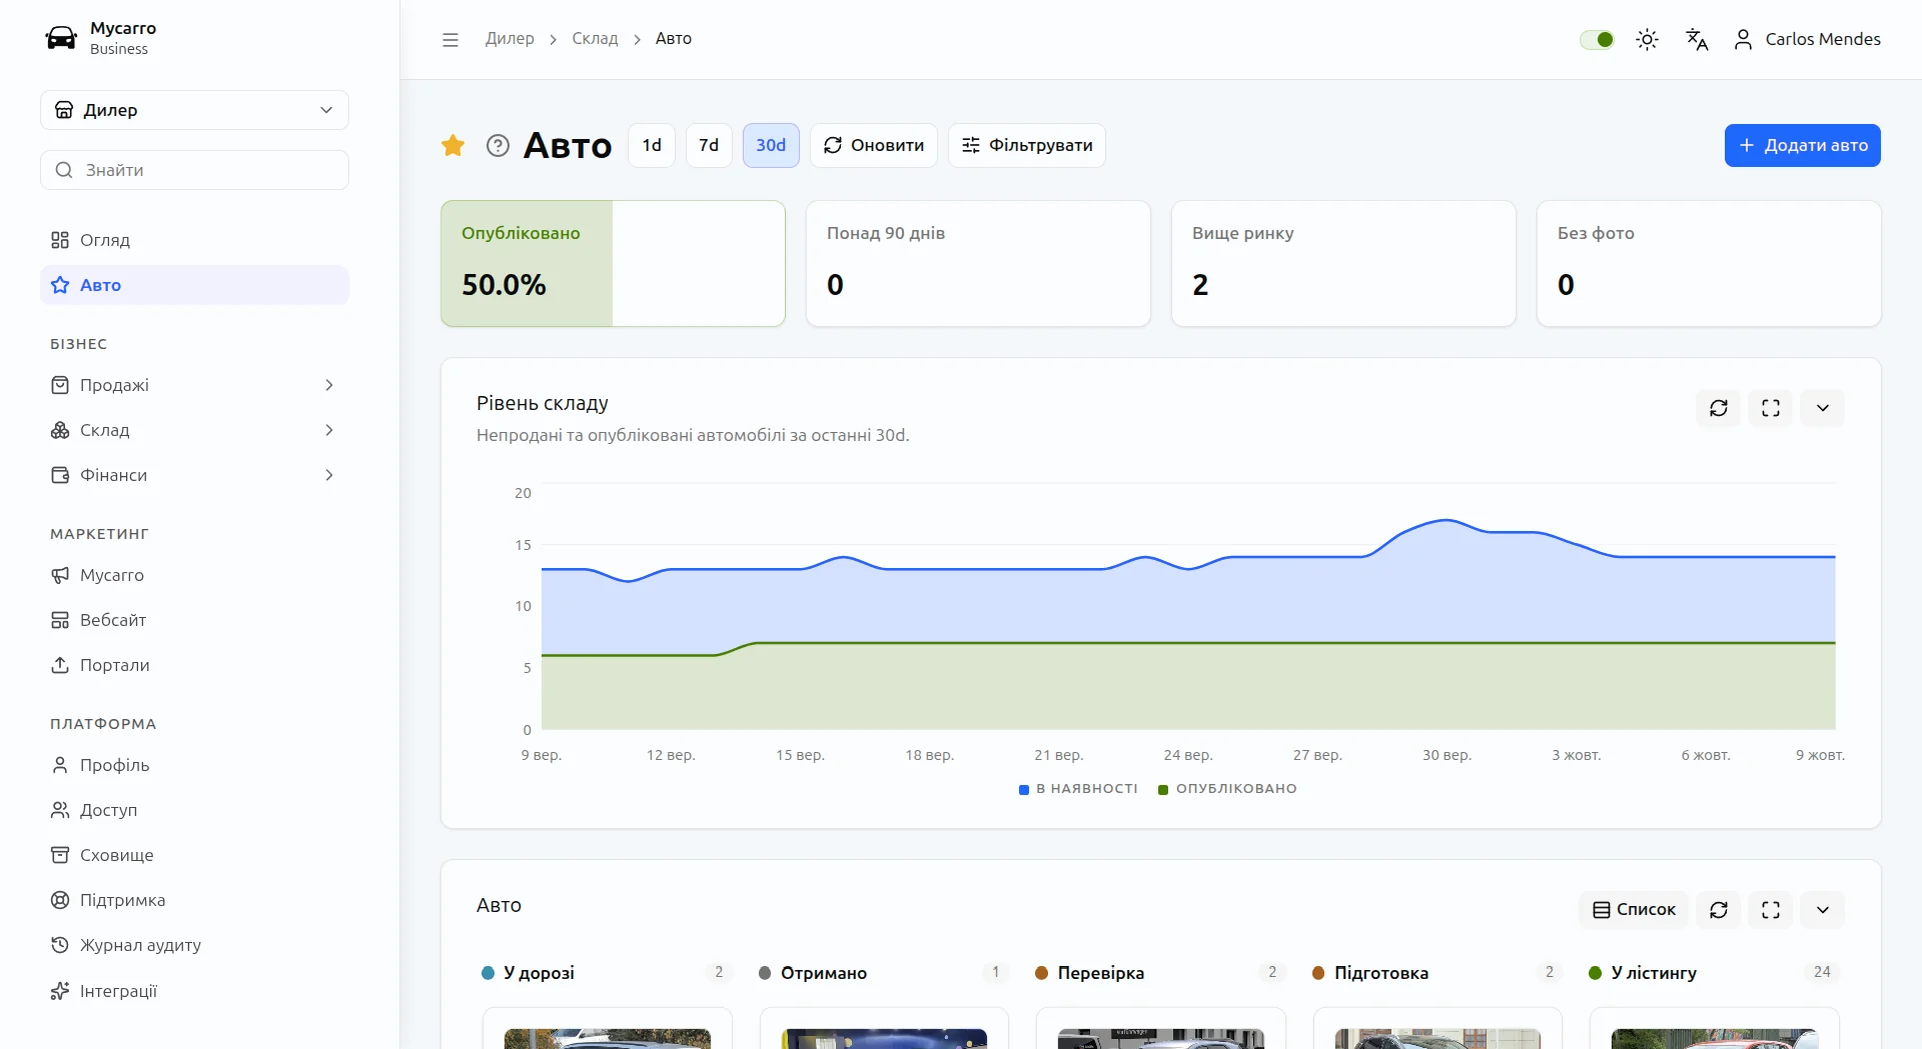Expand the Продажі sidebar section
The width and height of the screenshot is (1922, 1049).
(x=195, y=385)
